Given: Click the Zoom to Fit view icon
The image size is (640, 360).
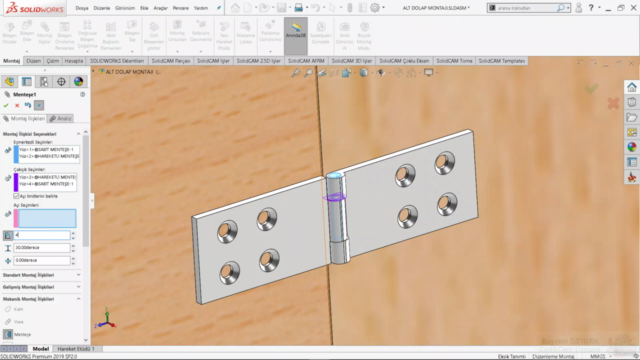Looking at the screenshot, I should click(296, 73).
